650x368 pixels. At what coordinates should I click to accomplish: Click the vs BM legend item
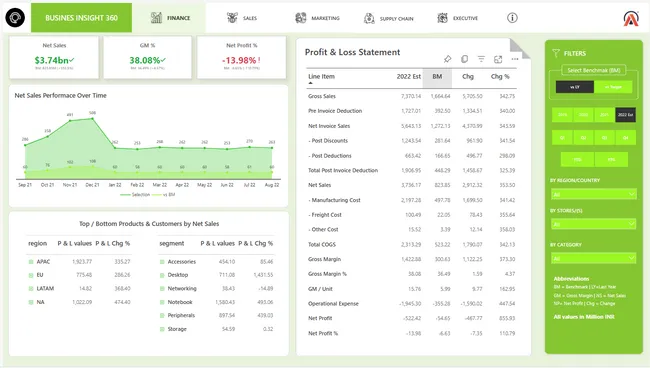164,195
